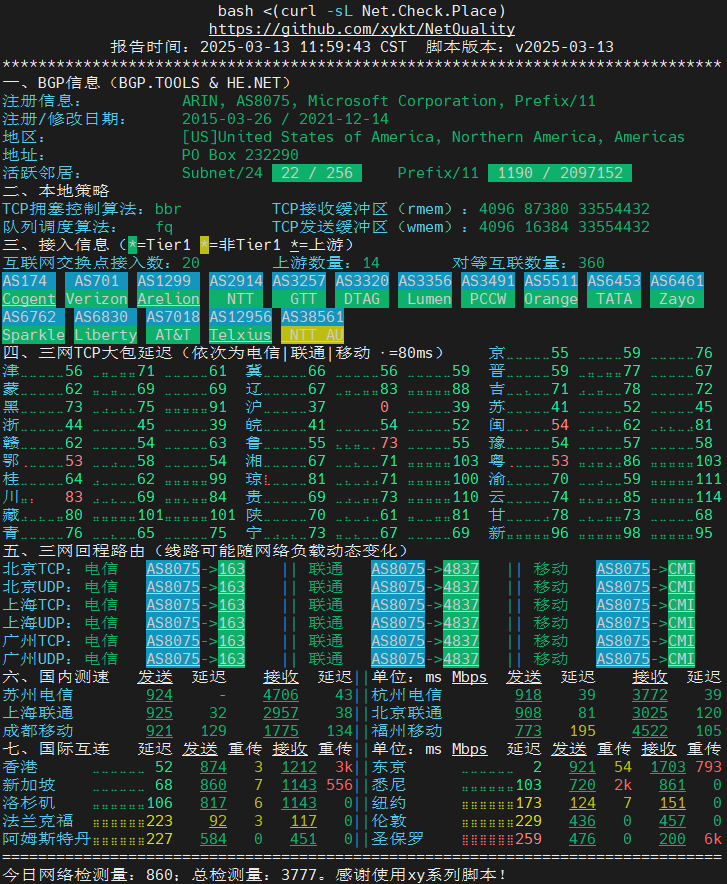The image size is (727, 884).
Task: Click the AT&T provider label
Action: pos(173,335)
